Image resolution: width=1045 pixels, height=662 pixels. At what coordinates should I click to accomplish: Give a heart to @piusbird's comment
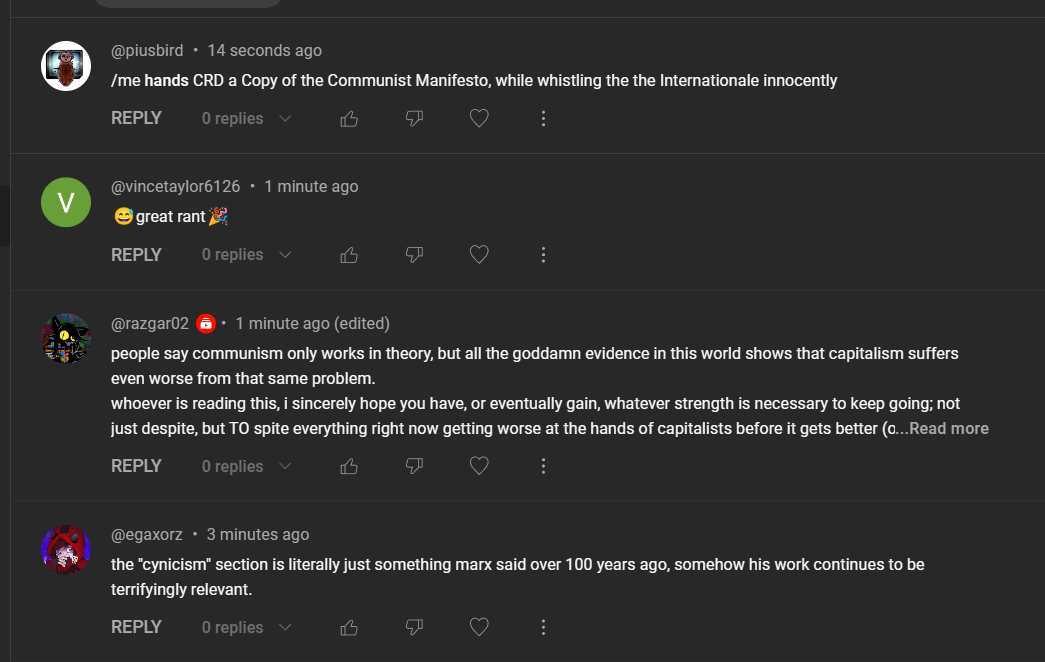pyautogui.click(x=479, y=119)
